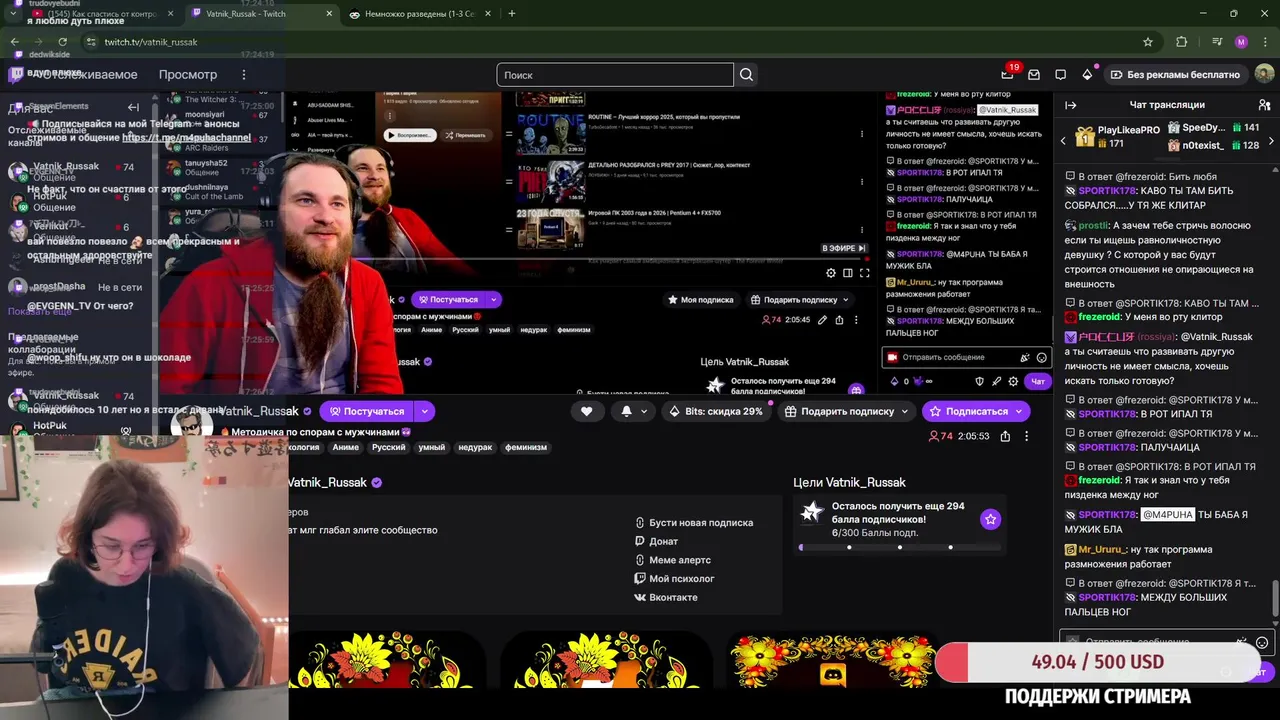Click PlayLikeaPRO top gifter entry
The height and width of the screenshot is (720, 1280).
click(1117, 137)
